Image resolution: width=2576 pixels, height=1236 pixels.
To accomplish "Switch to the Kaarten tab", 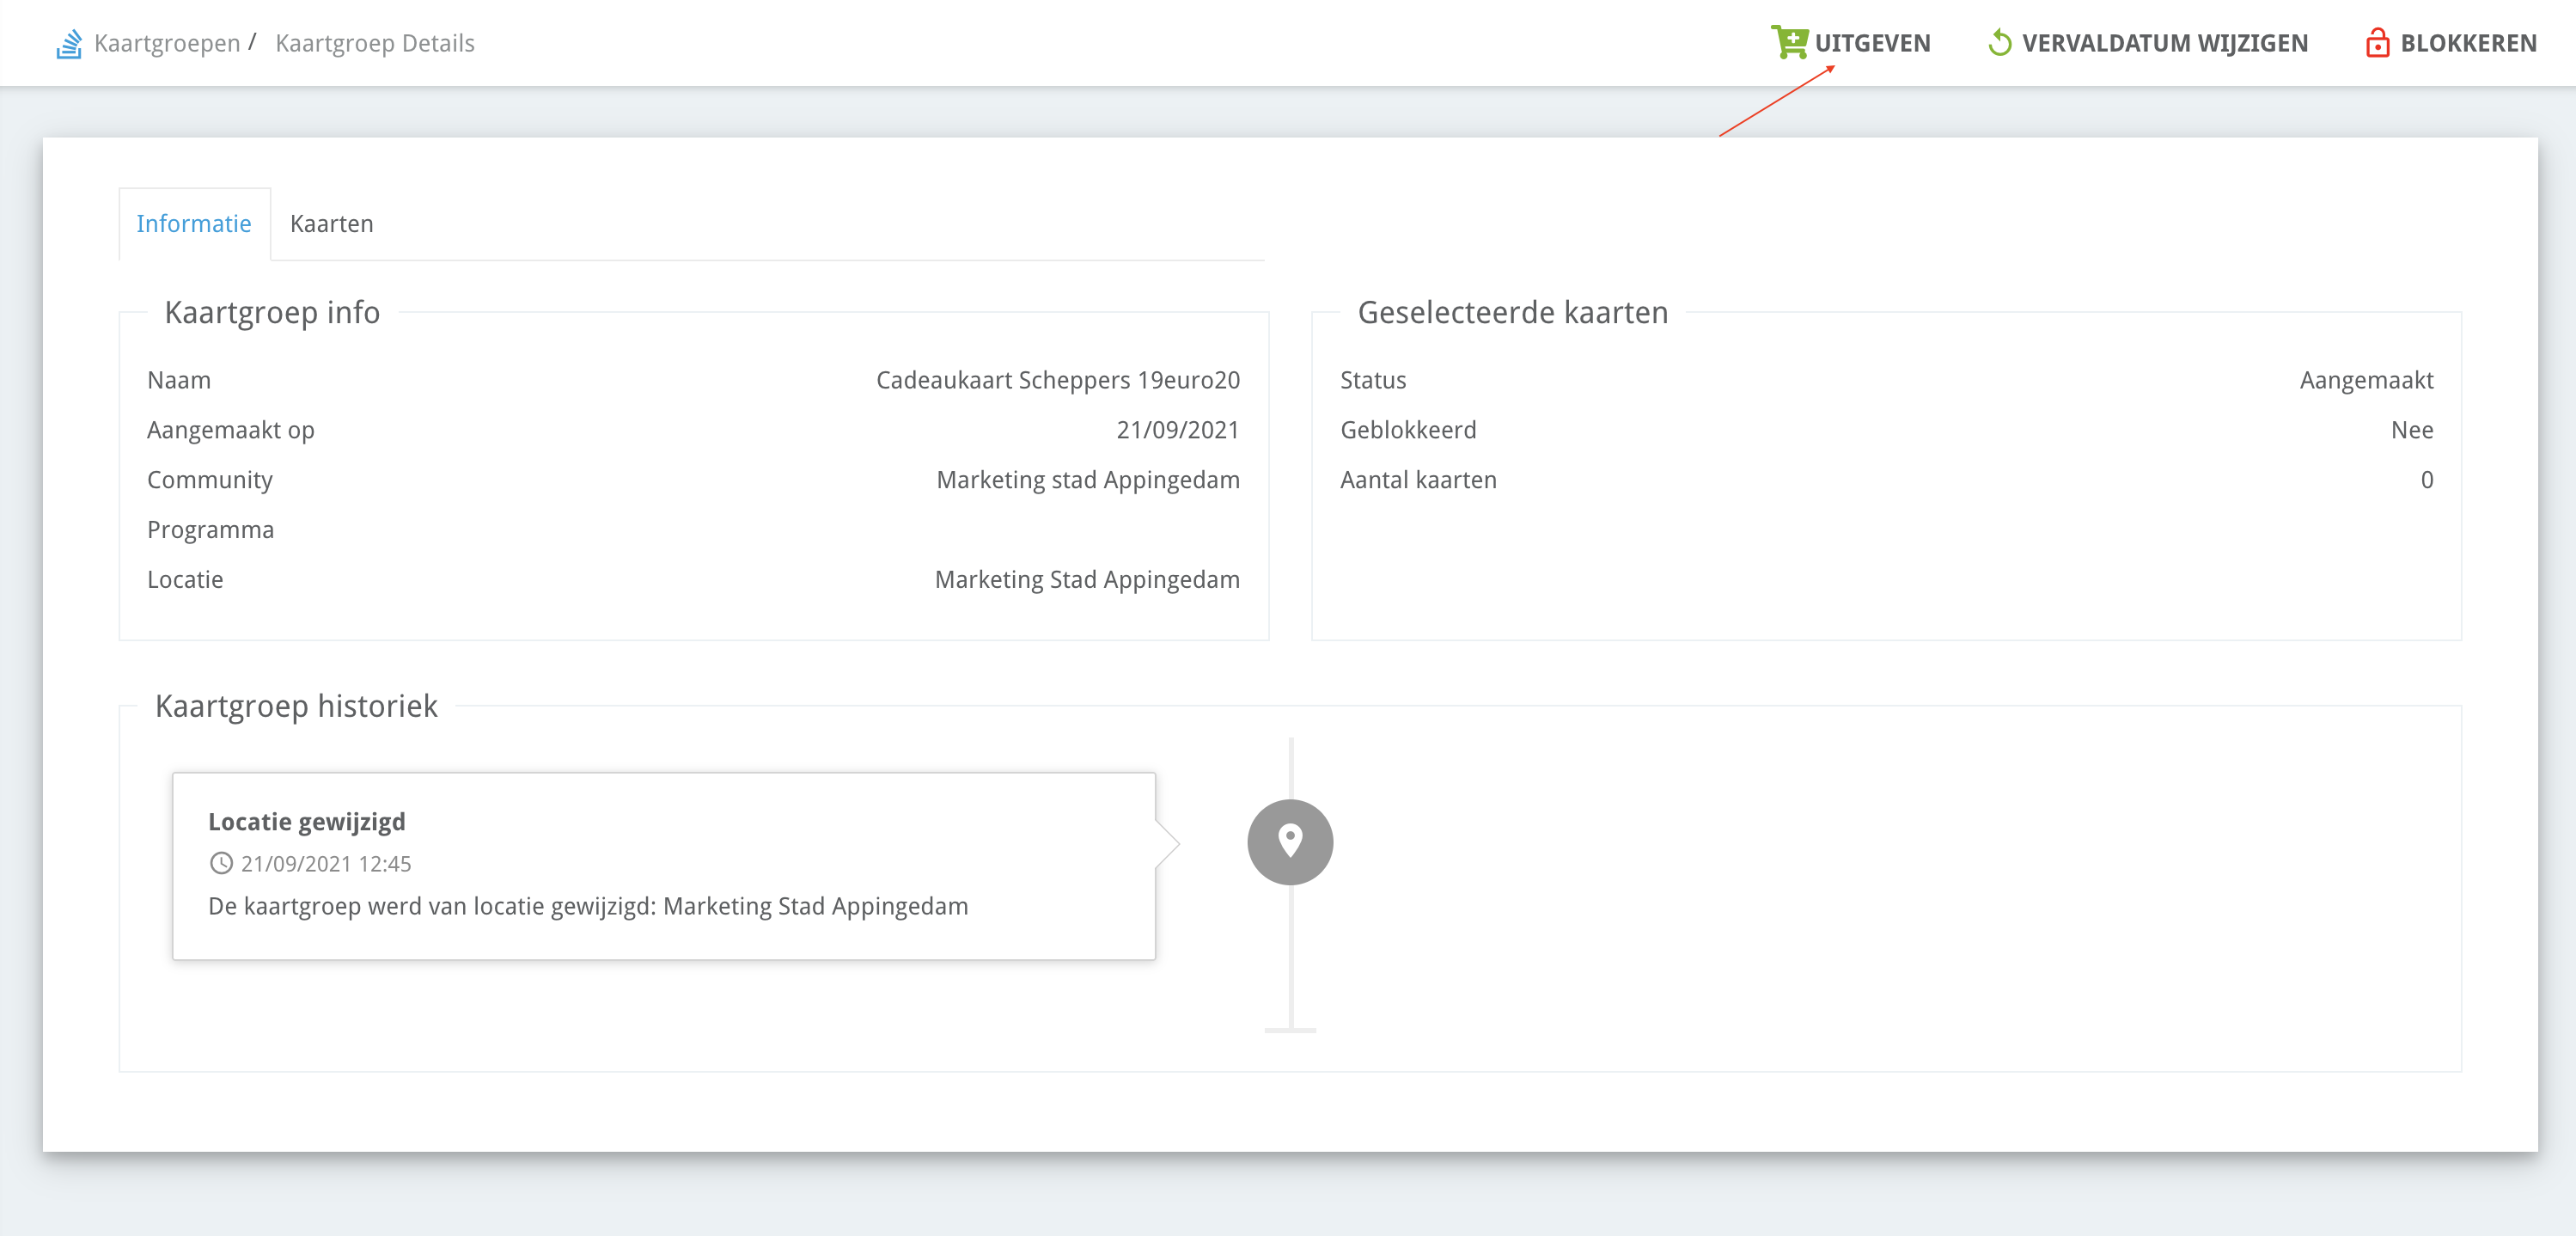I will 331,224.
